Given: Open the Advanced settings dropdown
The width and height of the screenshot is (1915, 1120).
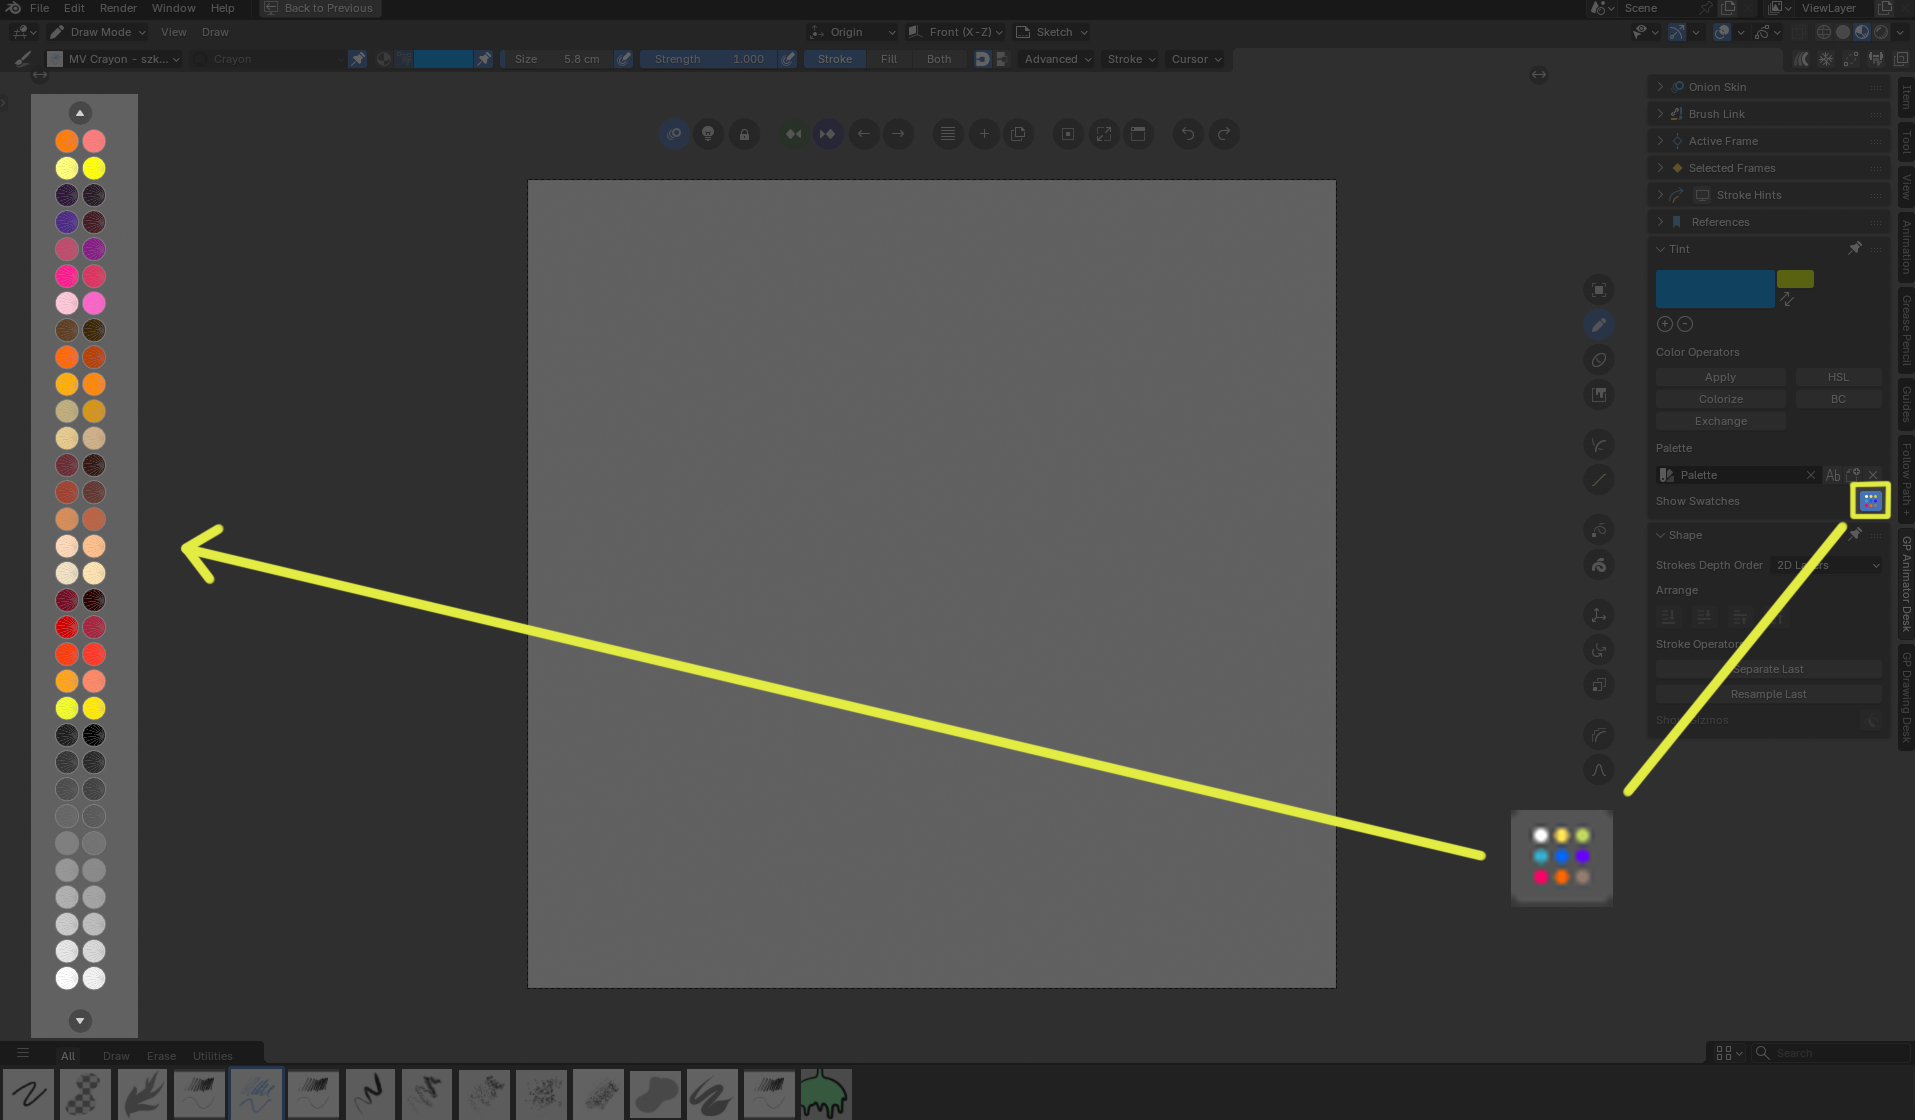Looking at the screenshot, I should [1057, 59].
